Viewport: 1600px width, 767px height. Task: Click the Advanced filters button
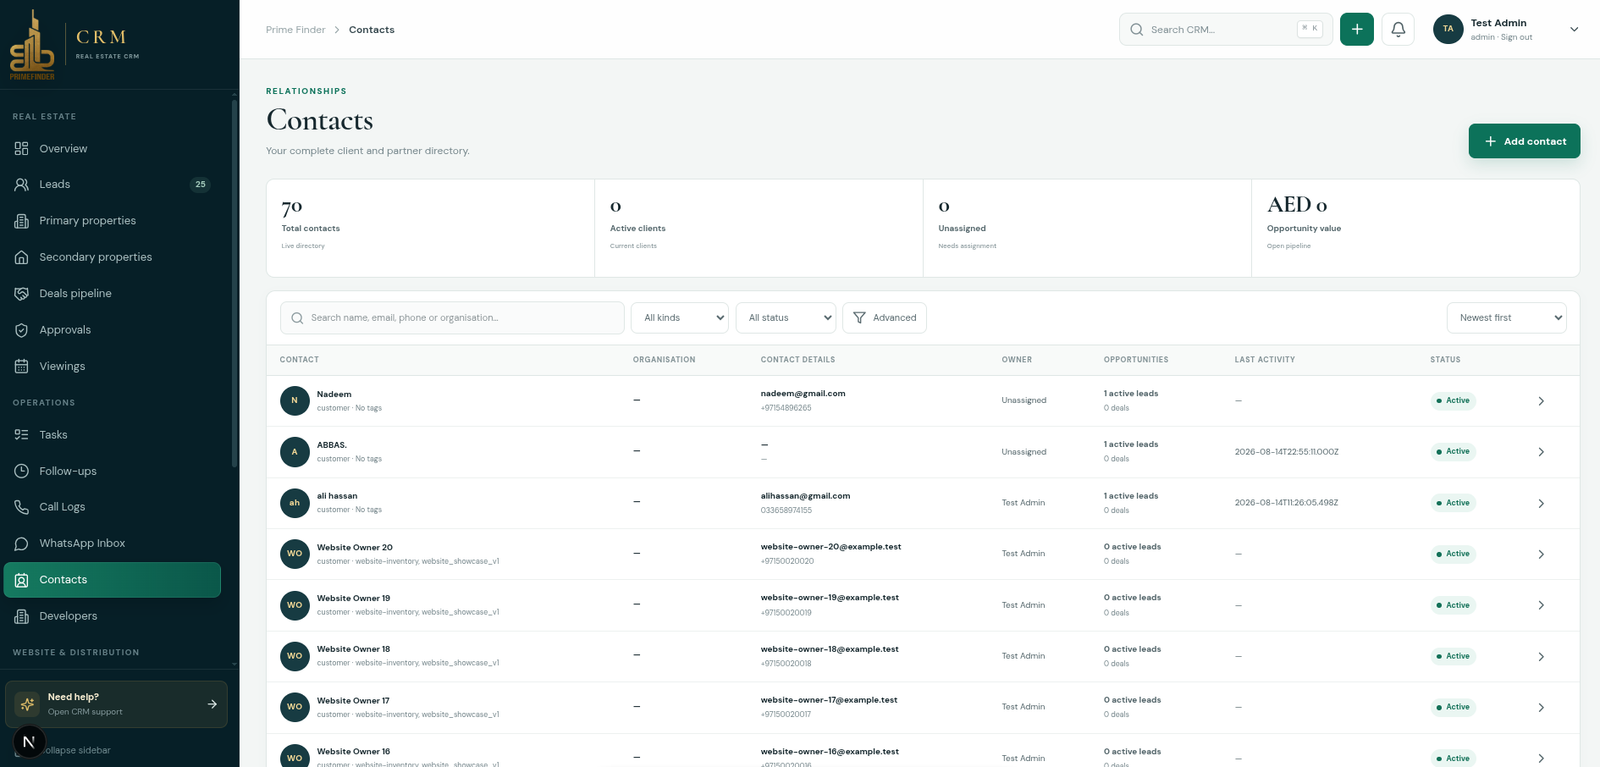coord(884,318)
